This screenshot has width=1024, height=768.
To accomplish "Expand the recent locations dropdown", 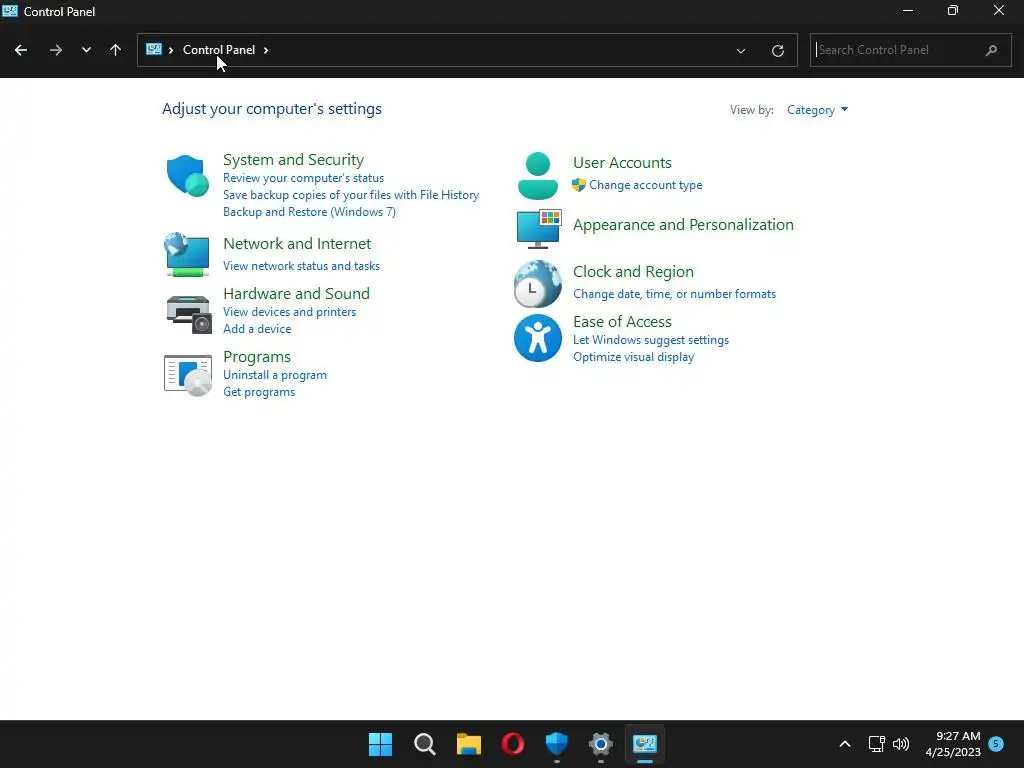I will tap(86, 50).
